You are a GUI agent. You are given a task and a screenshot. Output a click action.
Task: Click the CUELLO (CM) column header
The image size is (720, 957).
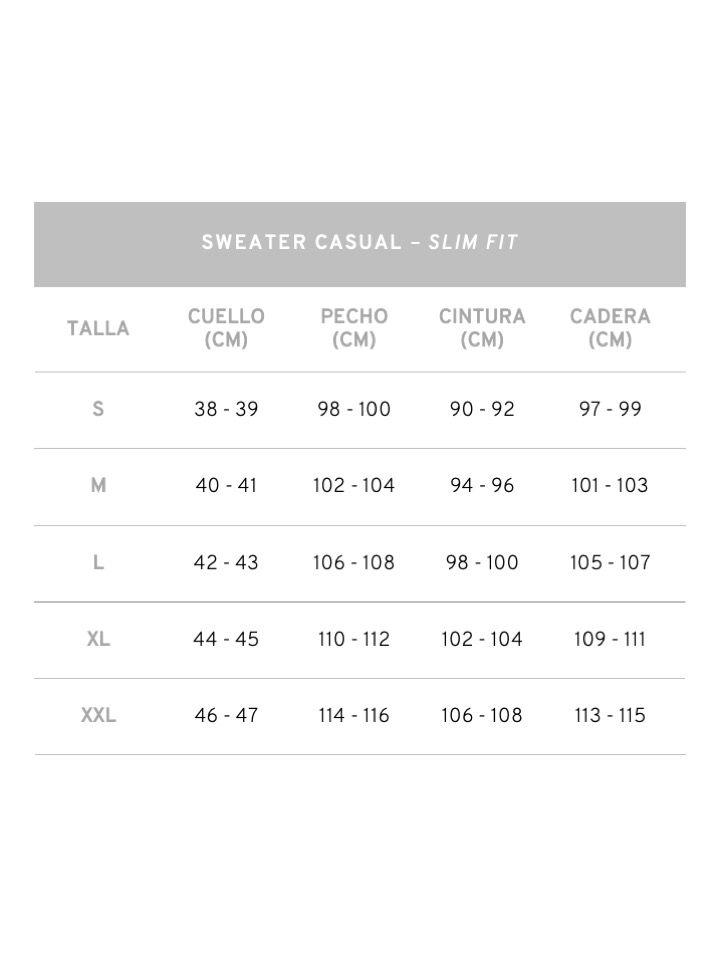(226, 328)
